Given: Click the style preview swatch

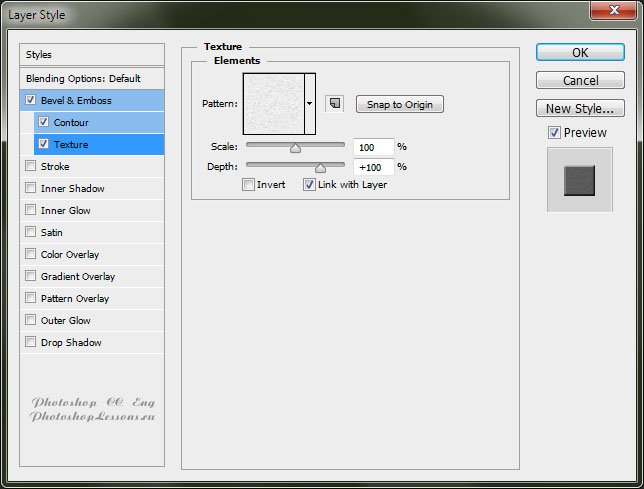Looking at the screenshot, I should pos(579,180).
